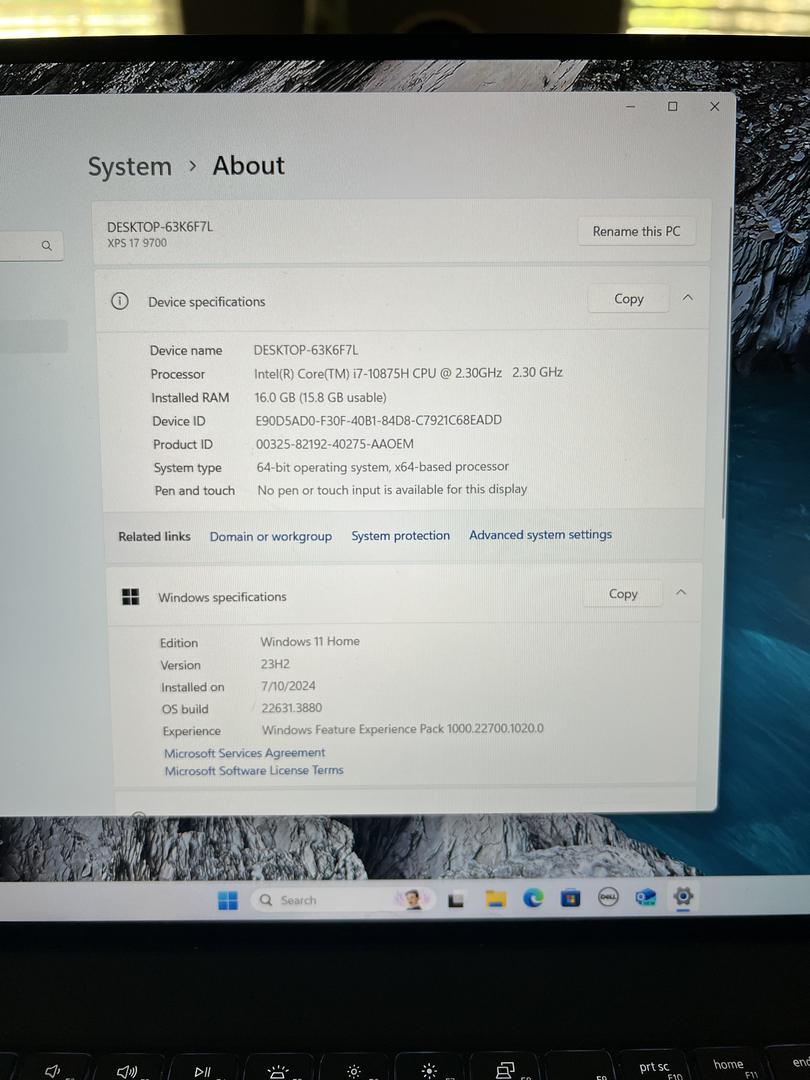810x1080 pixels.
Task: Click the Windows specifications header title
Action: pos(222,596)
